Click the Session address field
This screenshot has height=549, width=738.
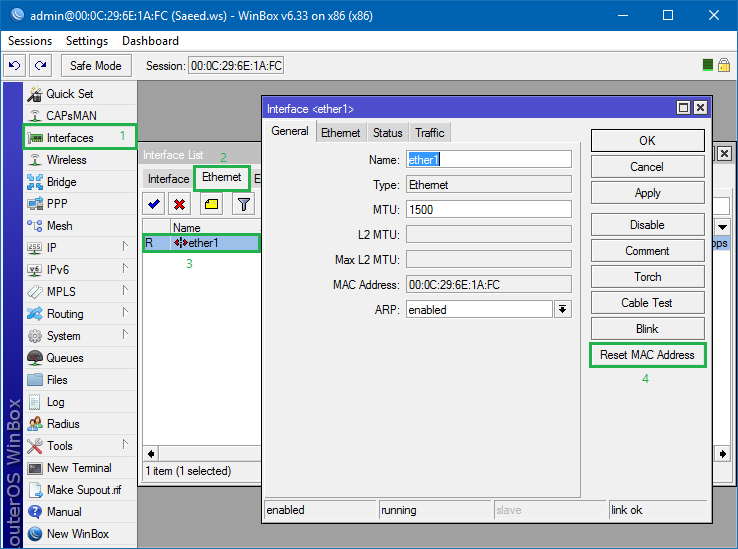tap(236, 65)
